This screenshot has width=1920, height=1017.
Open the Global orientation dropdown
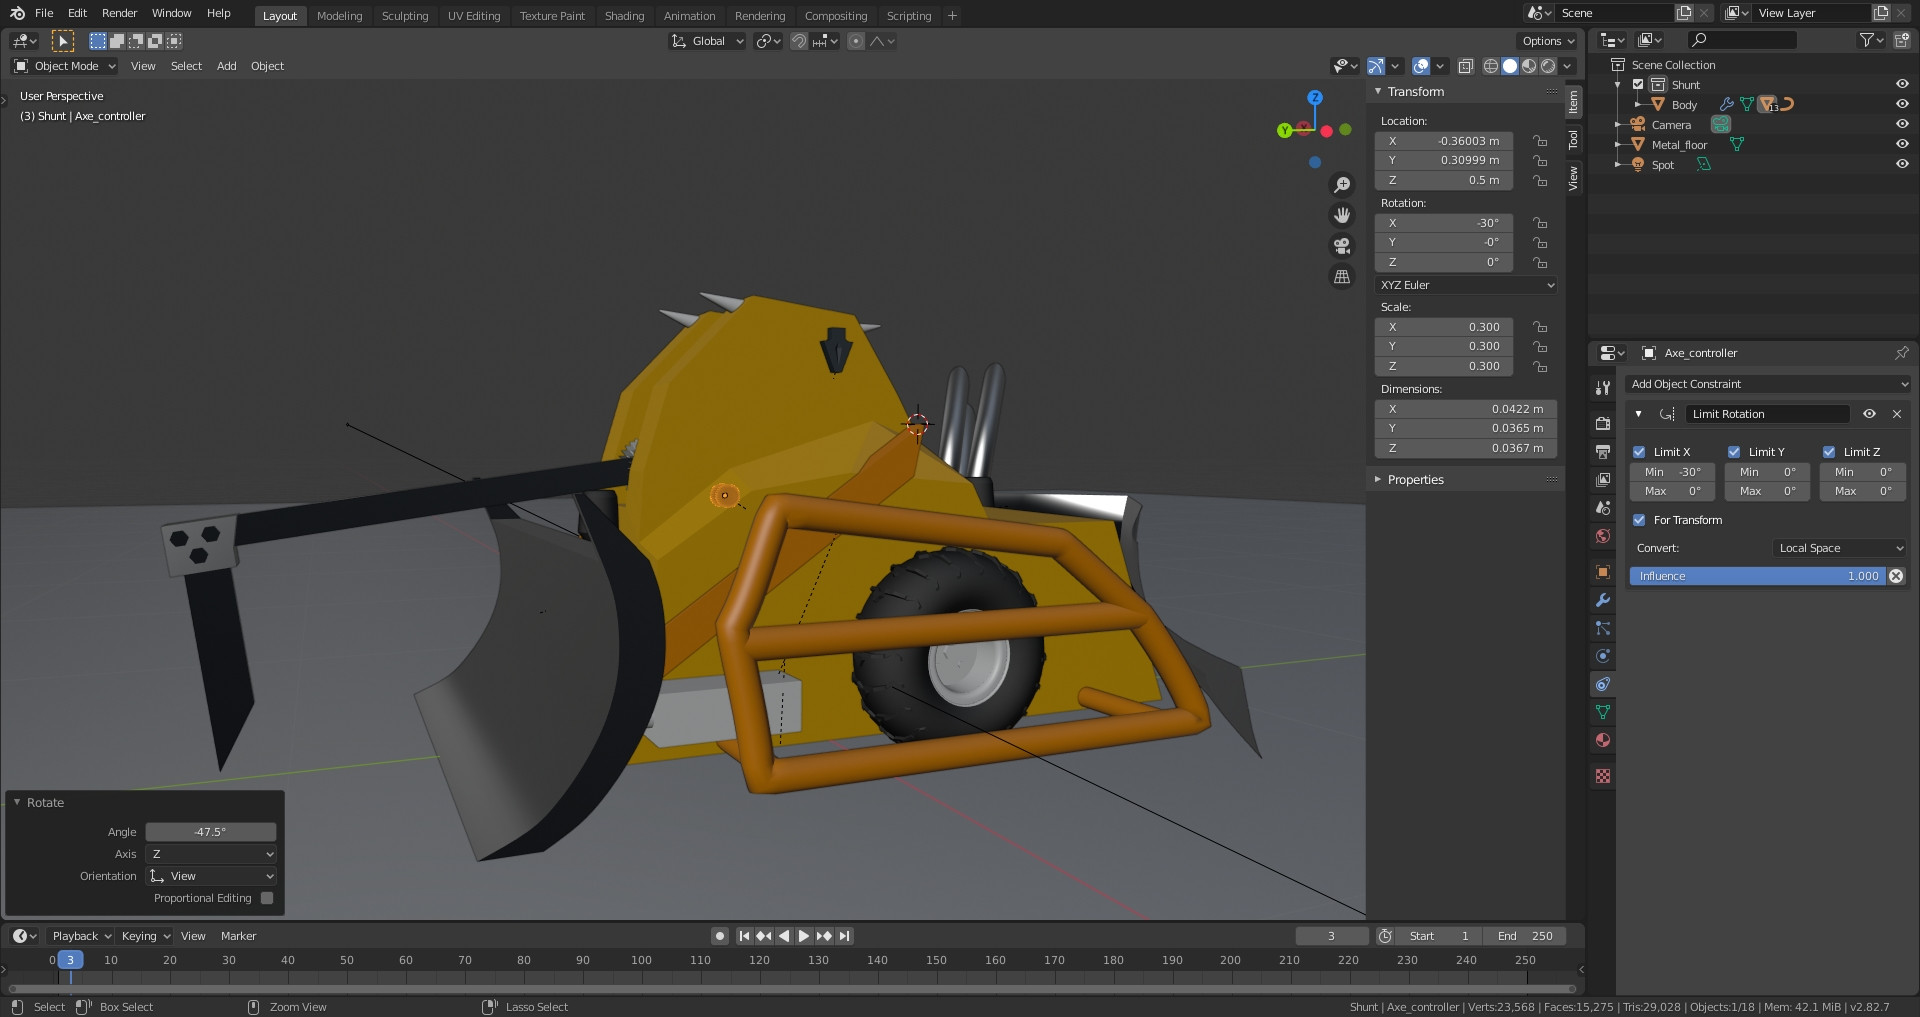tap(708, 41)
